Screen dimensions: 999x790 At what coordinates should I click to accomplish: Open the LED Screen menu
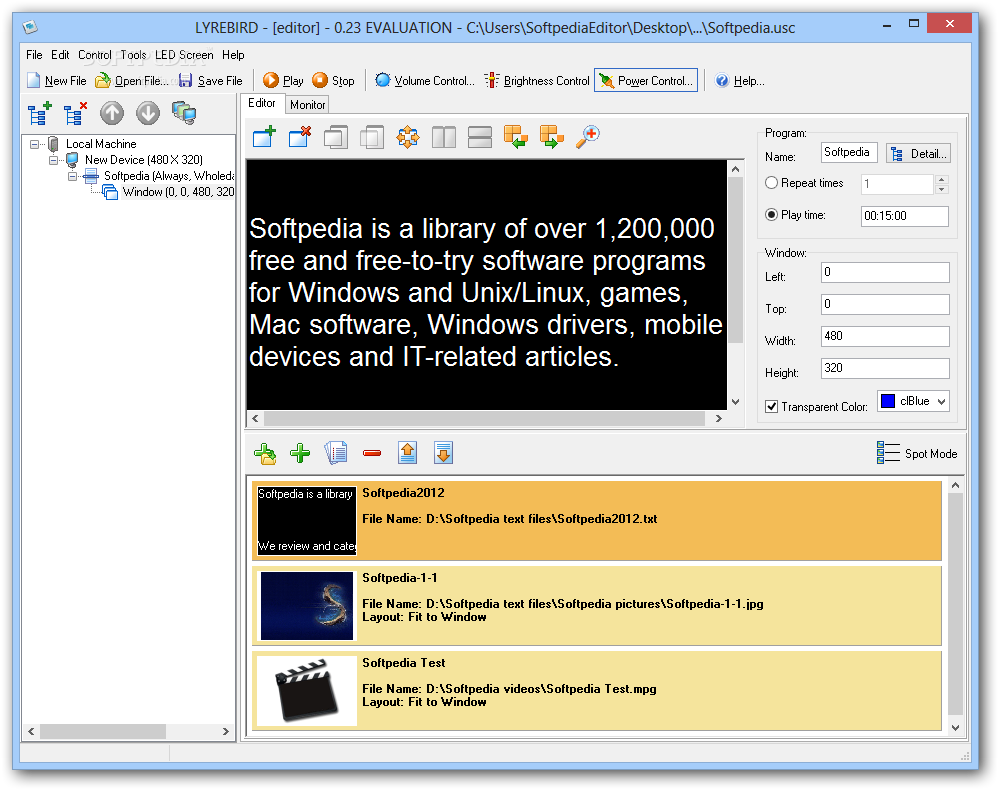tap(184, 55)
